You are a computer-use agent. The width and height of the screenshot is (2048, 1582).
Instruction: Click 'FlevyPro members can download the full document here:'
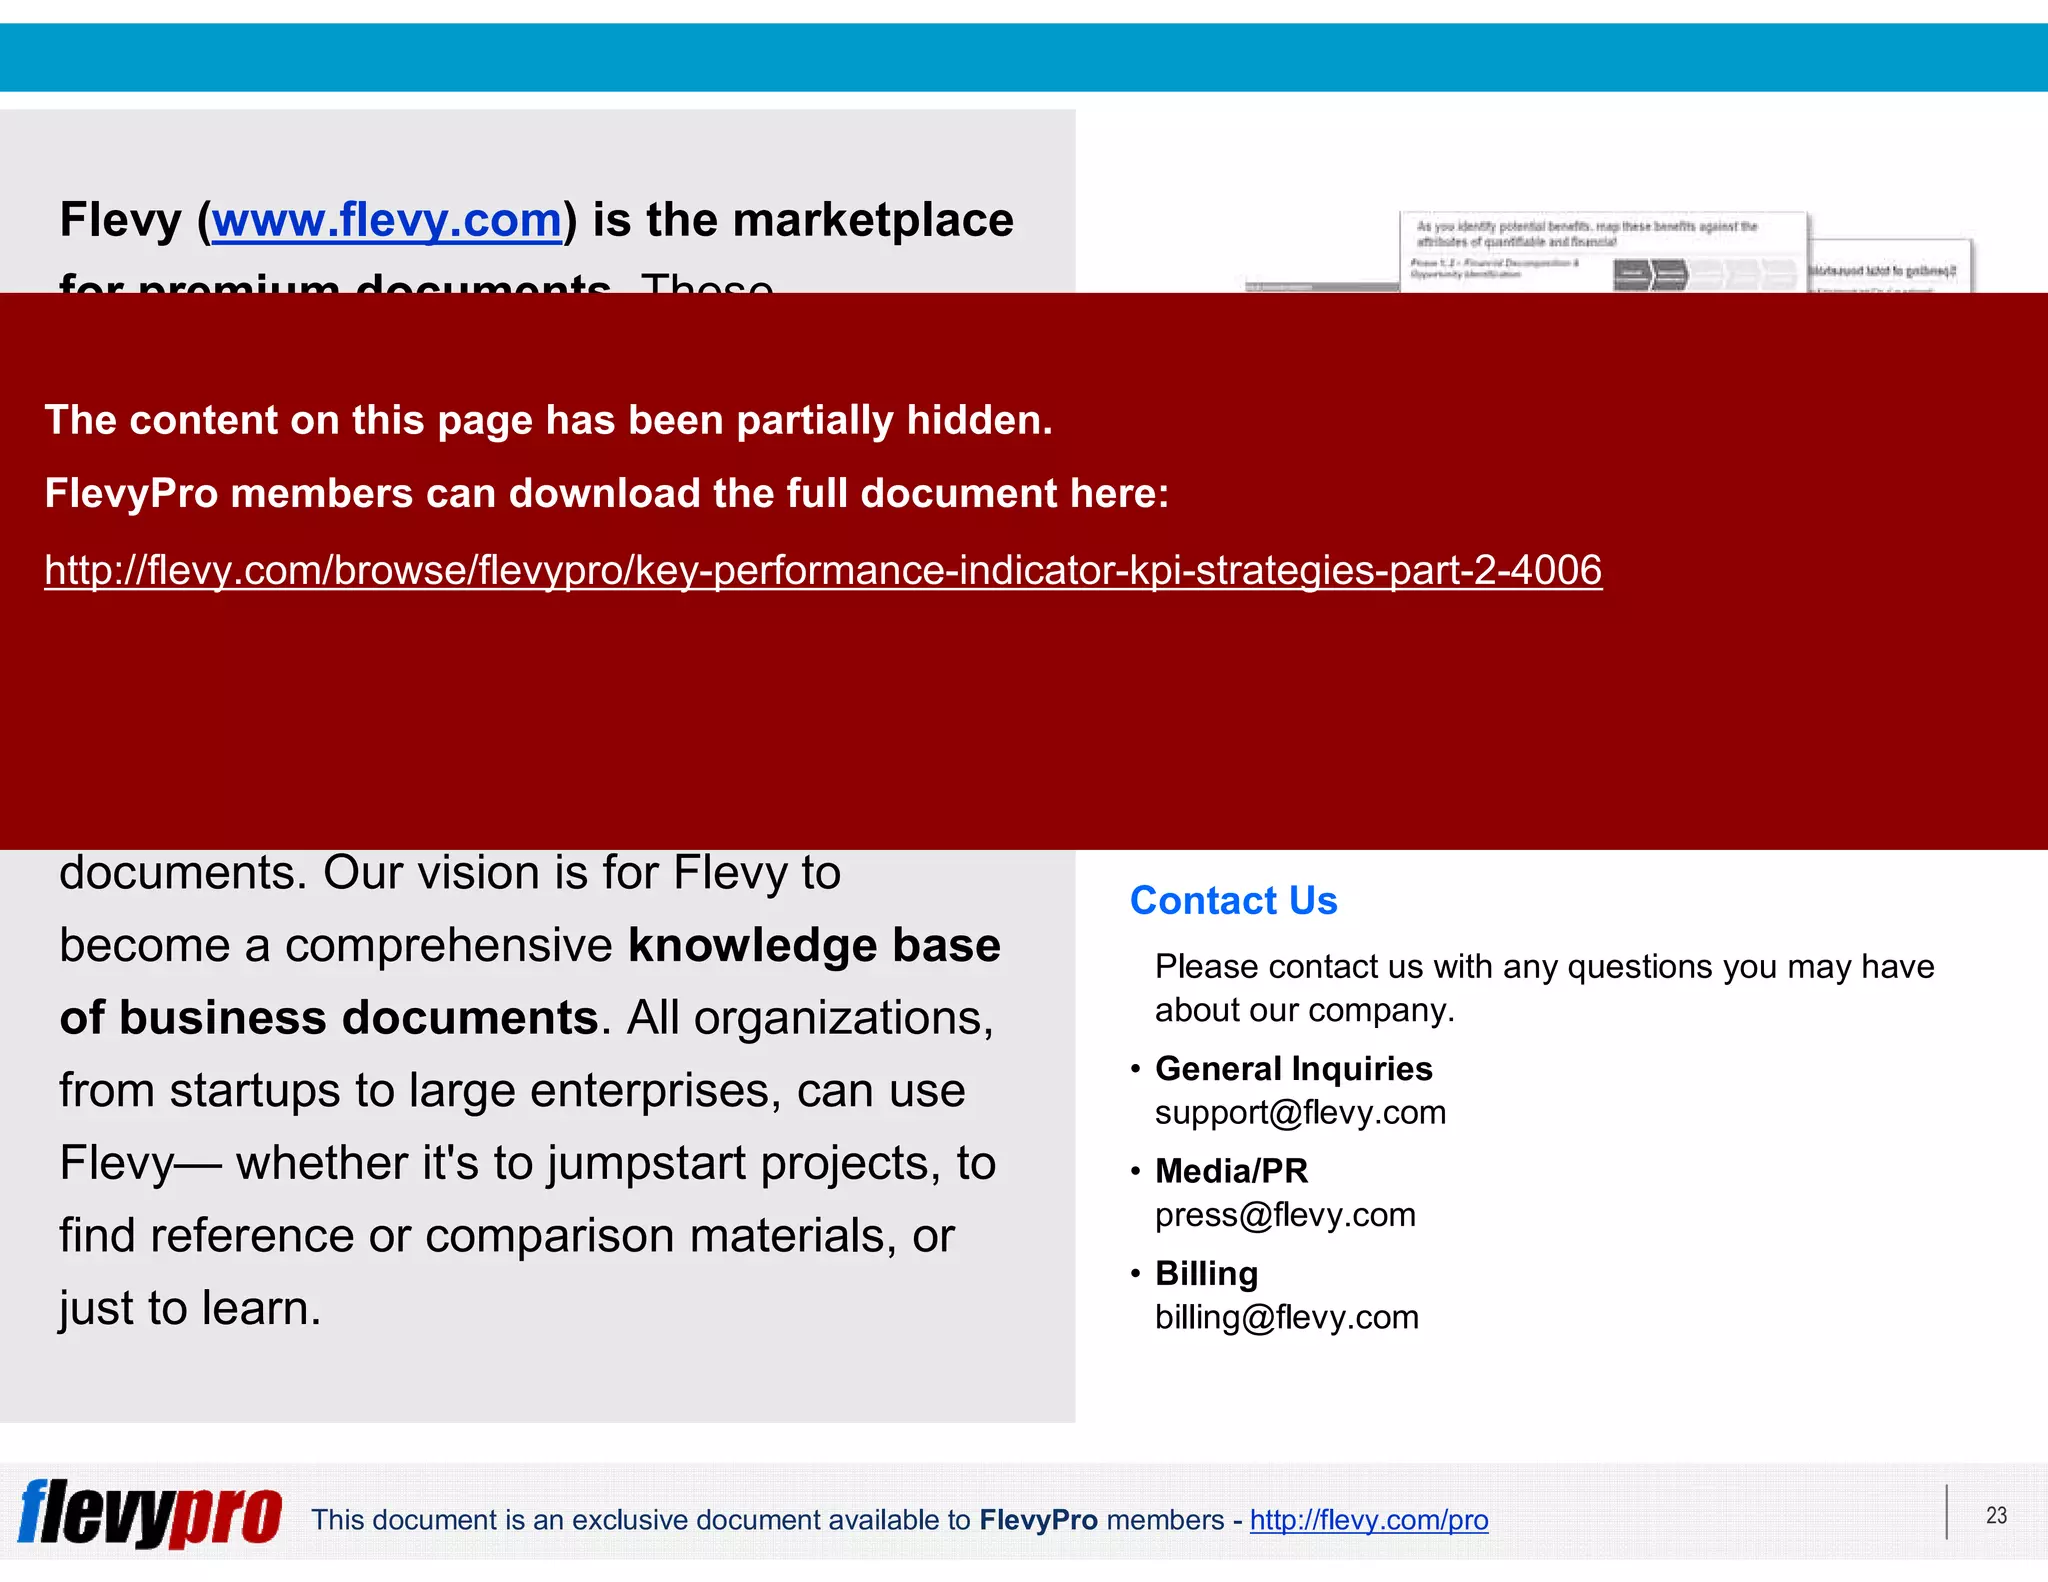point(607,493)
